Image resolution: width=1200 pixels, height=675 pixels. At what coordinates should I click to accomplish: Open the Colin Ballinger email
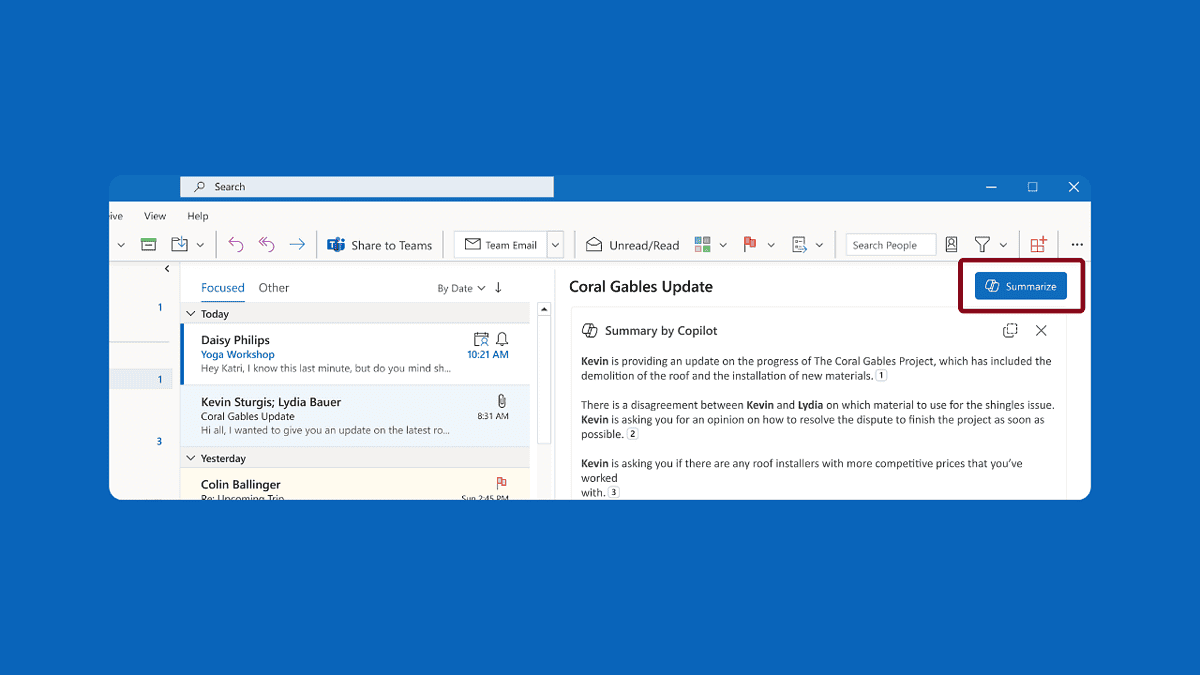click(x=355, y=484)
